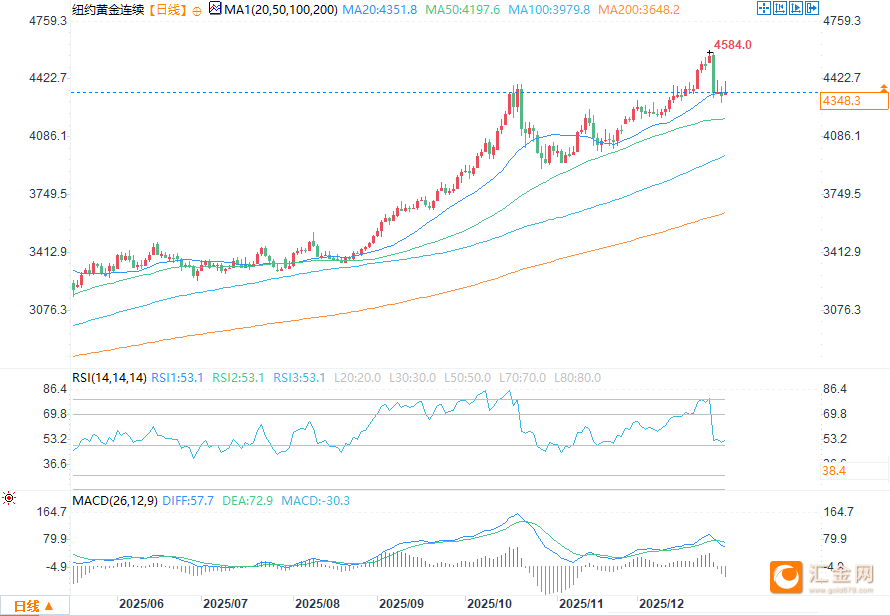Click the DIFF:57.7 value
The image size is (890, 616).
pos(188,501)
